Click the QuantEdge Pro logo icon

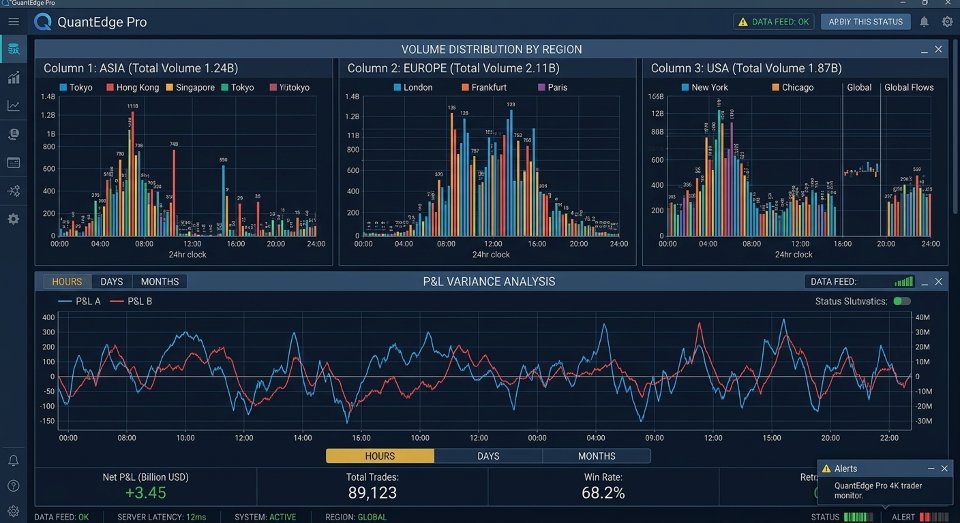pos(43,22)
